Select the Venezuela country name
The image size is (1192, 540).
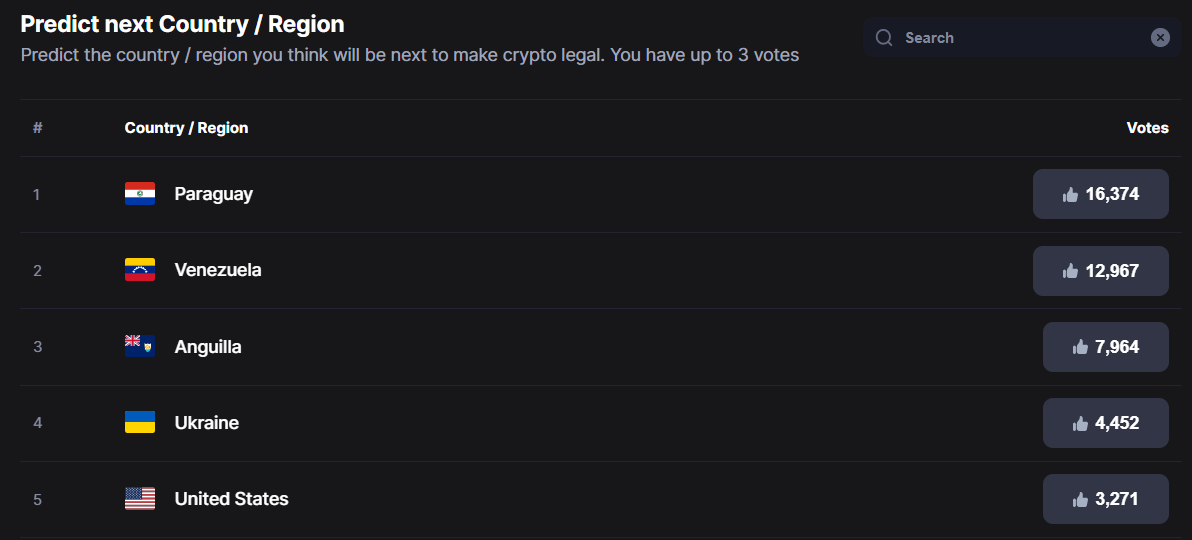coord(218,270)
